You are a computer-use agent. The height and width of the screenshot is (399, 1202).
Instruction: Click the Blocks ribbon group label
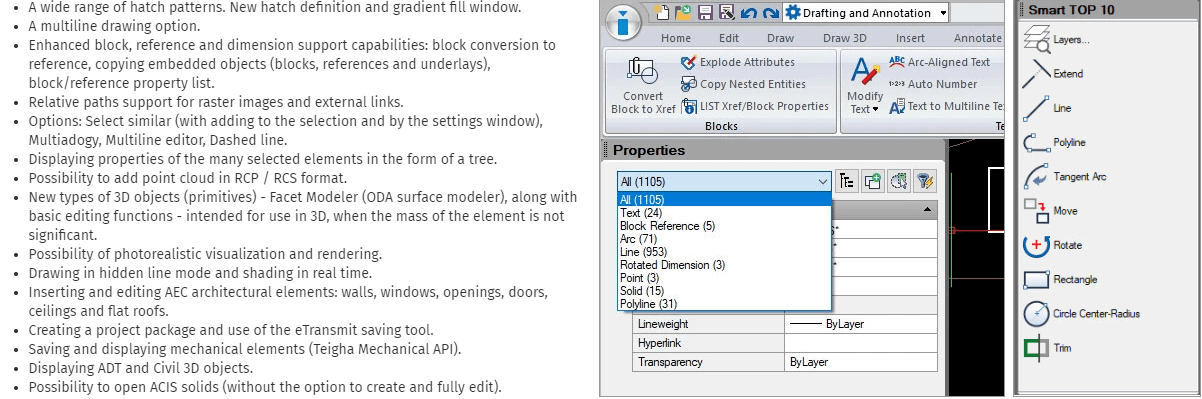tap(721, 127)
